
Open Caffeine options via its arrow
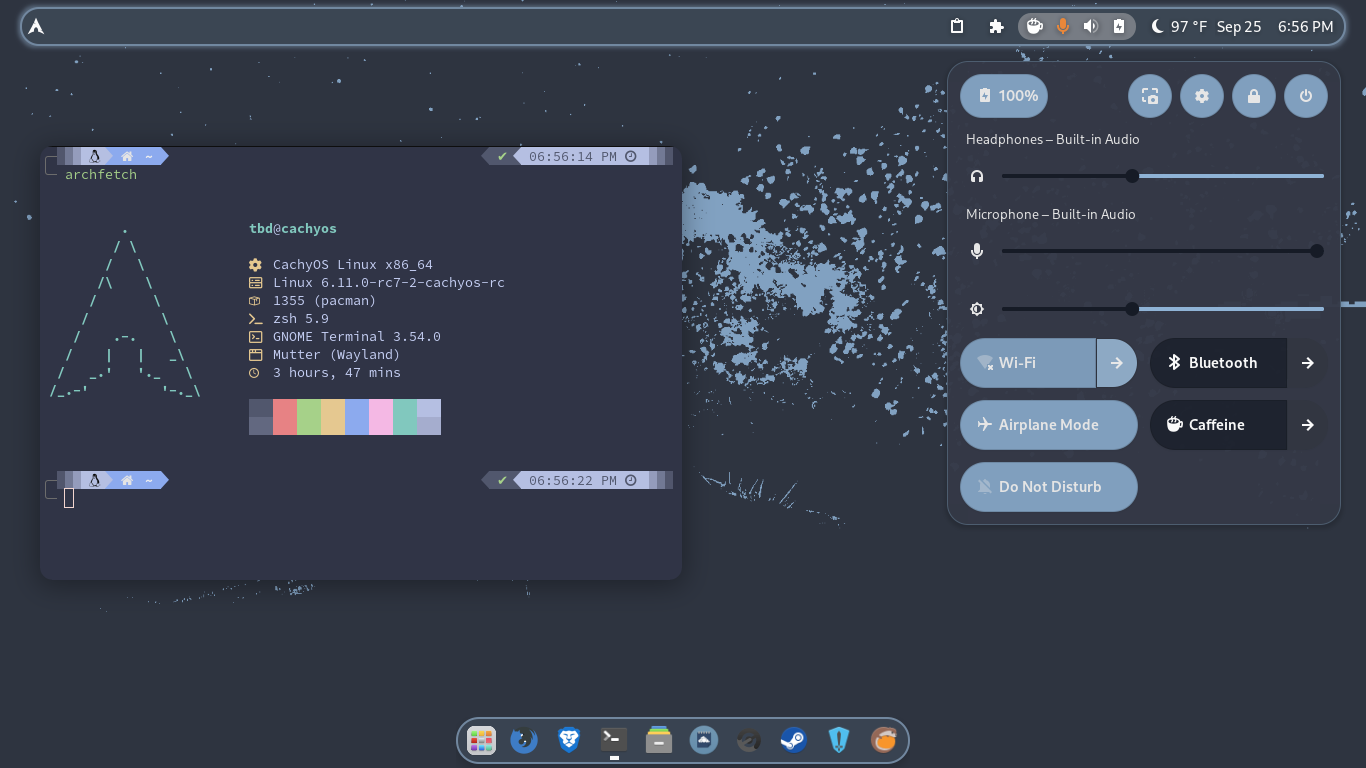1308,425
